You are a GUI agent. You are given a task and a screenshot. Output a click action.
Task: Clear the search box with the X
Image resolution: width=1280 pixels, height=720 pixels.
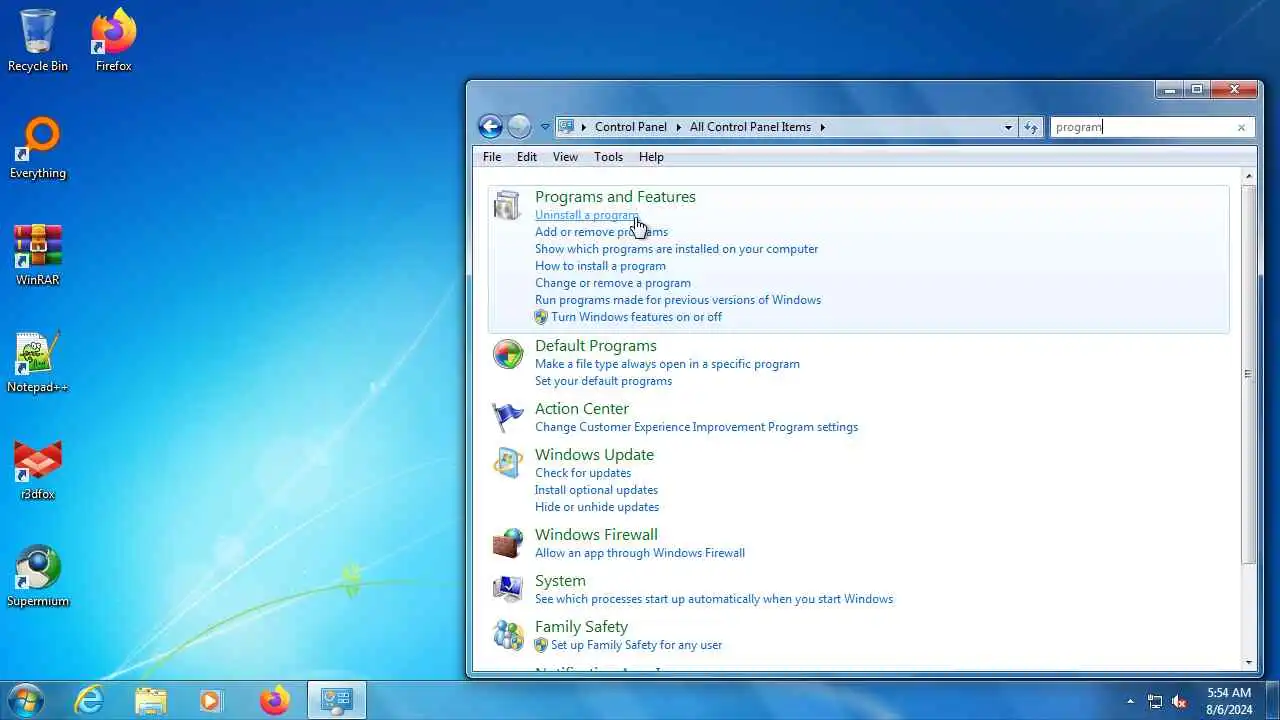coord(1241,127)
